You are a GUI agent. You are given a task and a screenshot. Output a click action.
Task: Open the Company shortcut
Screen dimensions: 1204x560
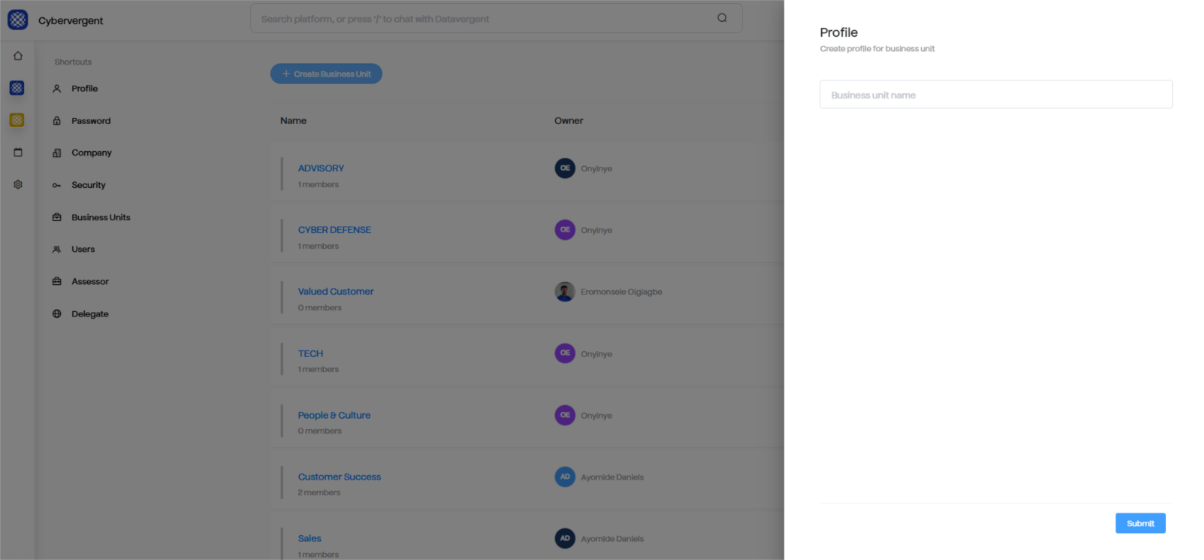pos(91,153)
